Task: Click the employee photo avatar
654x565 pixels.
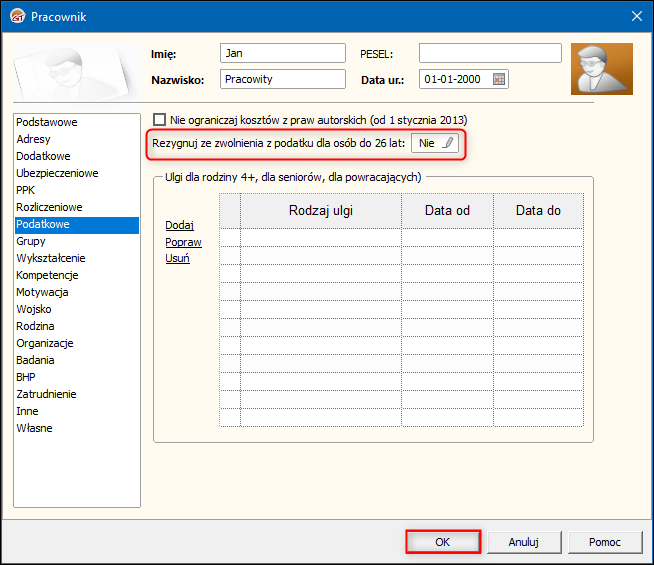Action: (x=601, y=69)
